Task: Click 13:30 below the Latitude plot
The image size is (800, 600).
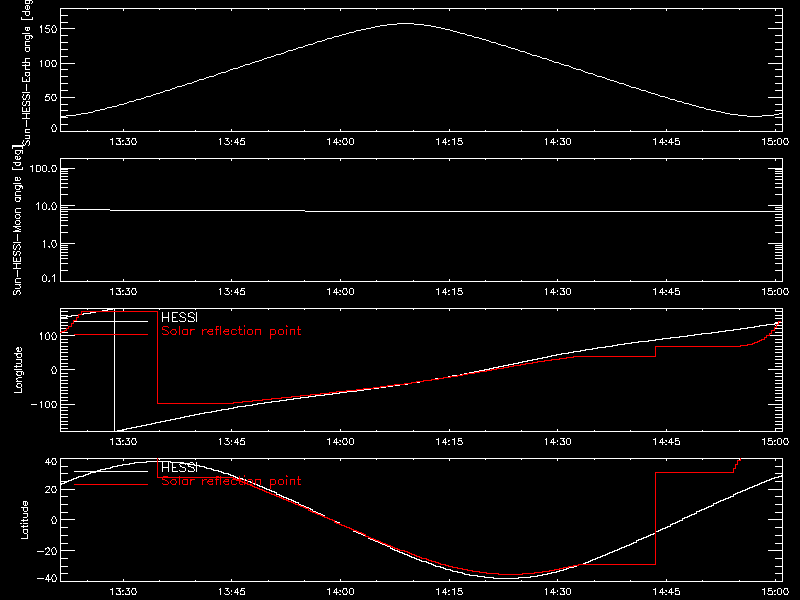Action: [123, 591]
